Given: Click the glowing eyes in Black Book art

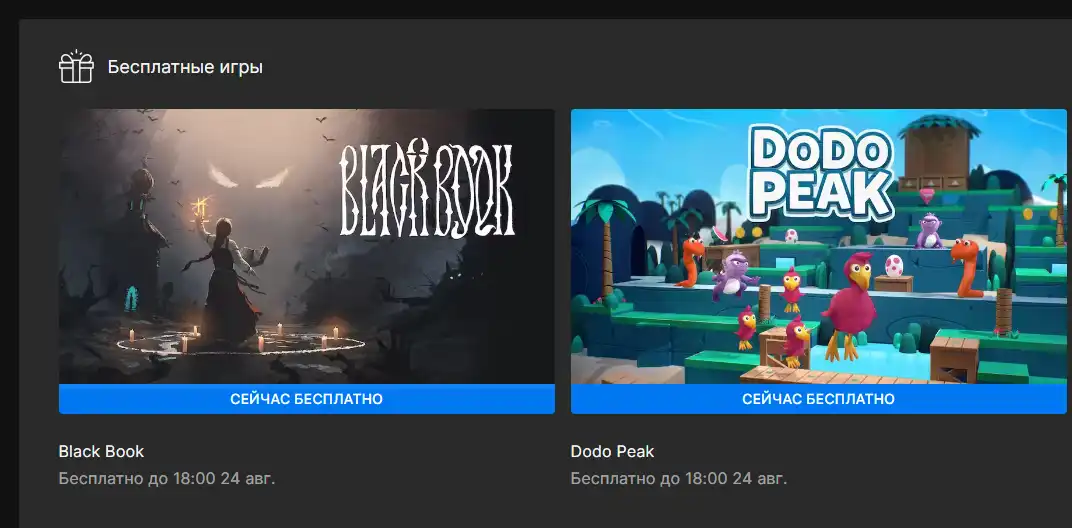Looking at the screenshot, I should [x=248, y=176].
